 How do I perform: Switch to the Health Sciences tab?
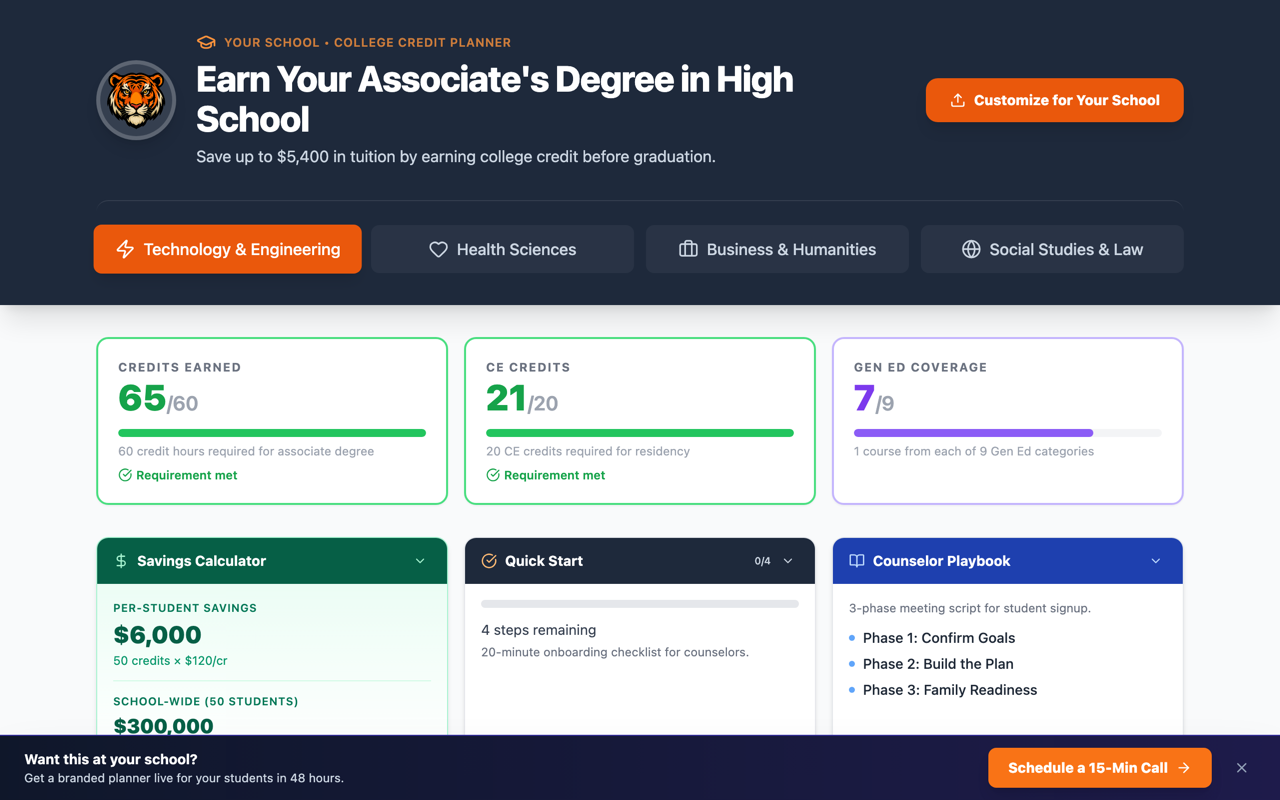coord(502,249)
